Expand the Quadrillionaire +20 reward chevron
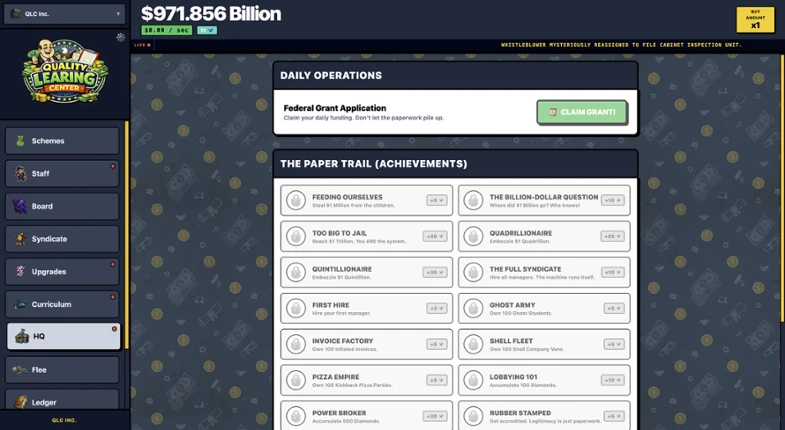 (612, 236)
